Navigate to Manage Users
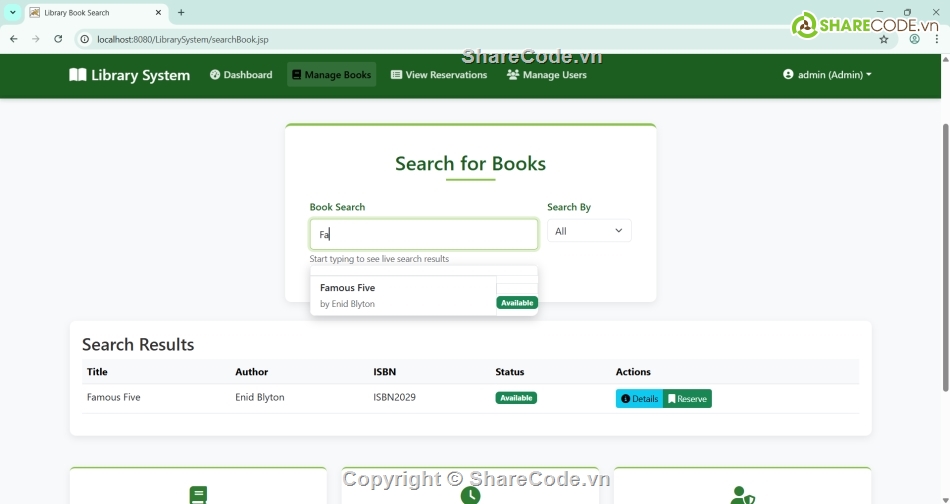Screen dimensions: 950x504 pos(546,75)
